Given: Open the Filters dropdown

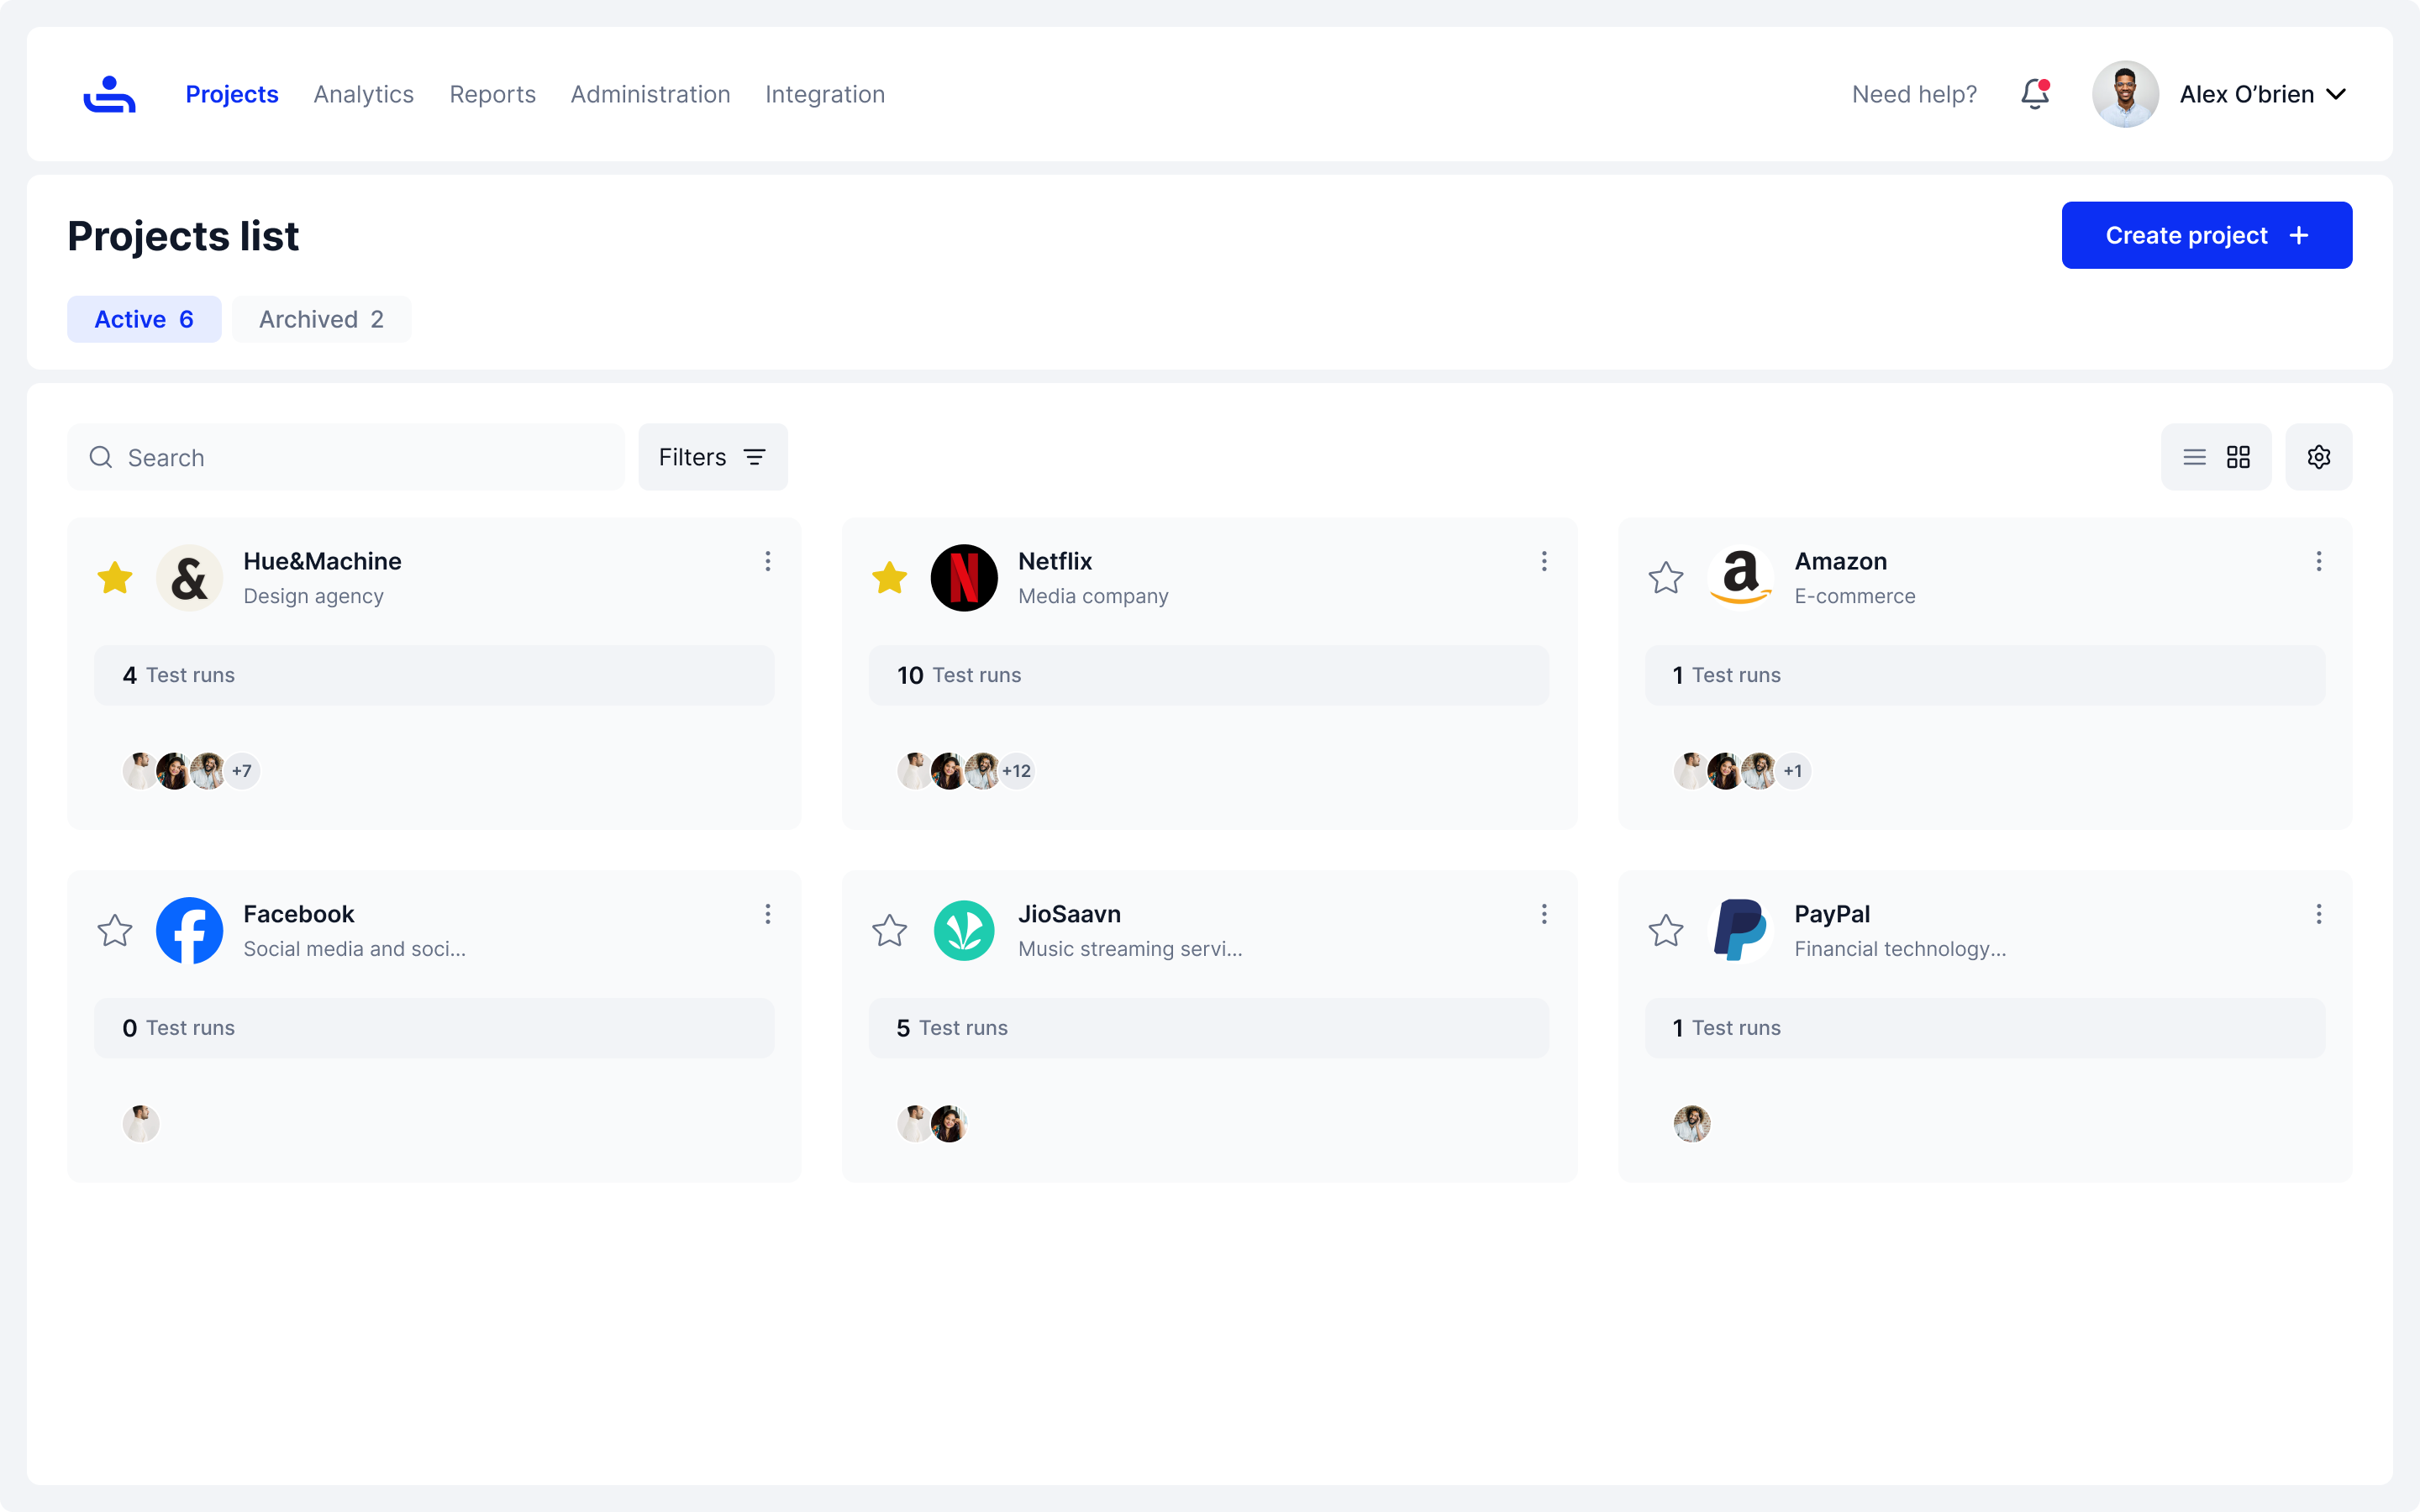Looking at the screenshot, I should click(712, 457).
